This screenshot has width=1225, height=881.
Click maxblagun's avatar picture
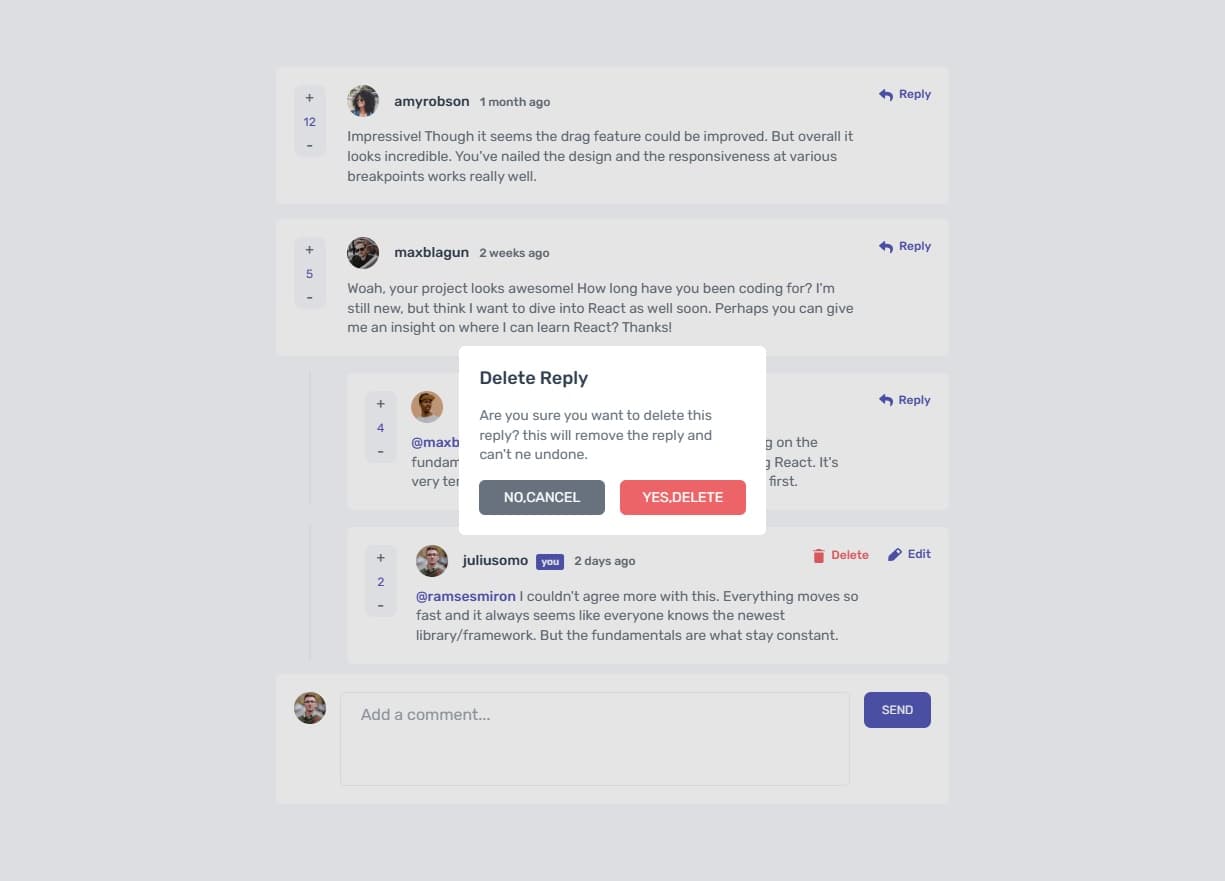coord(363,253)
